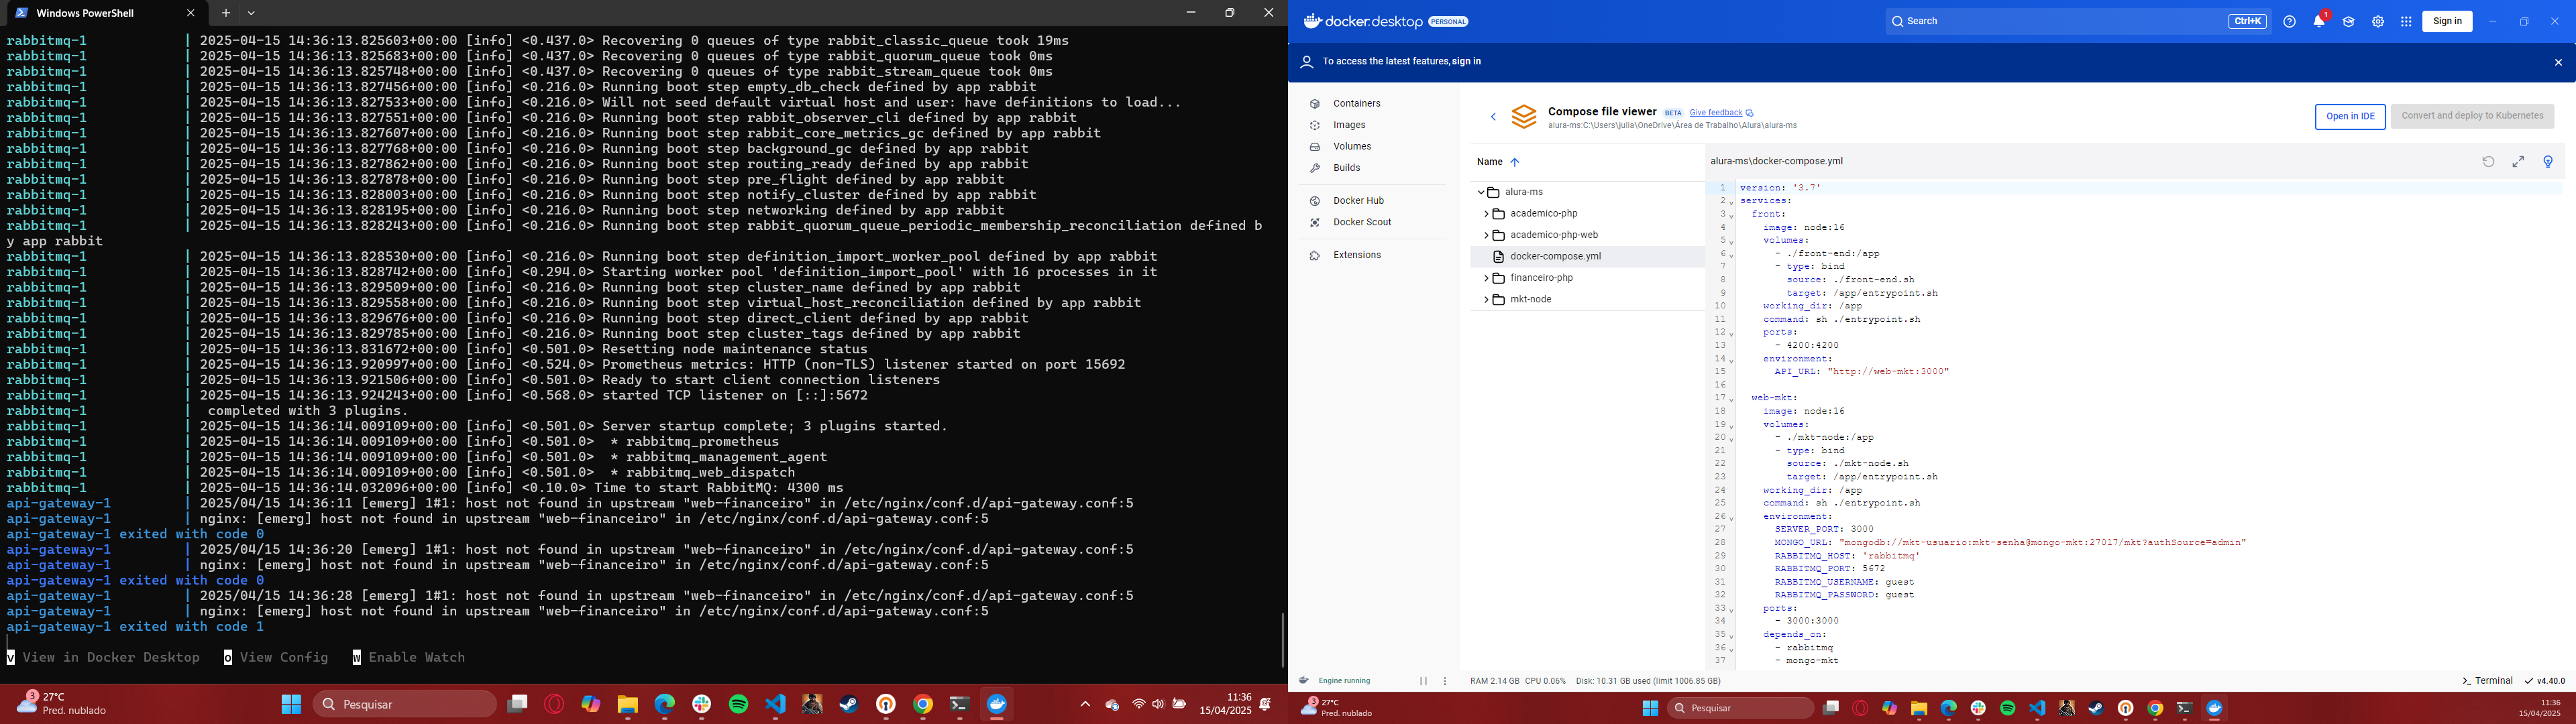Close the Windows PowerShell tab

190,13
